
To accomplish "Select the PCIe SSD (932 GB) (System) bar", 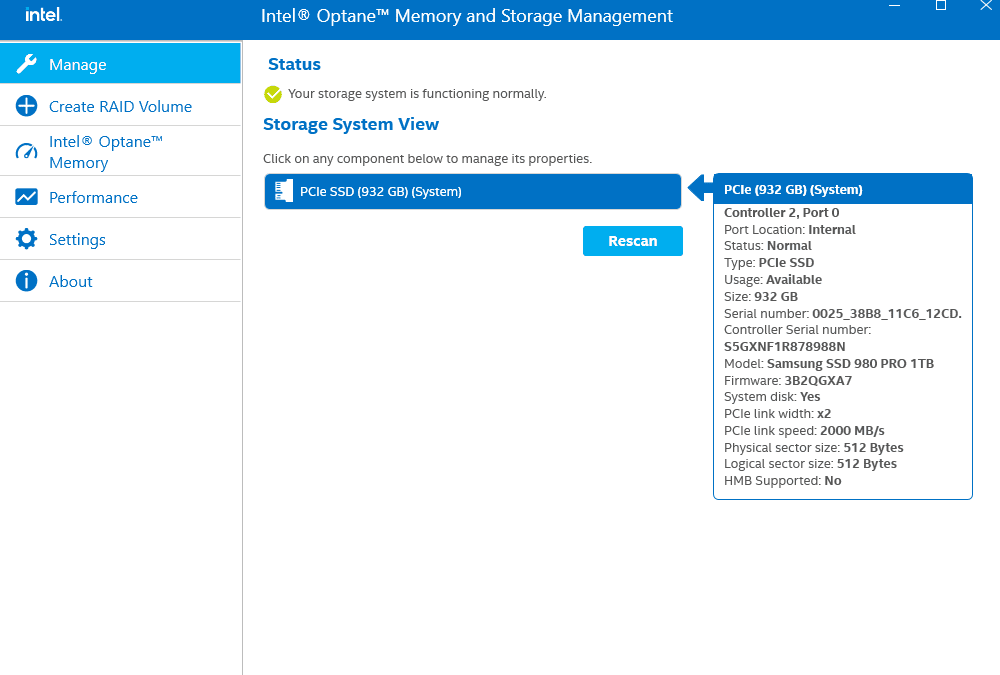I will pyautogui.click(x=473, y=191).
